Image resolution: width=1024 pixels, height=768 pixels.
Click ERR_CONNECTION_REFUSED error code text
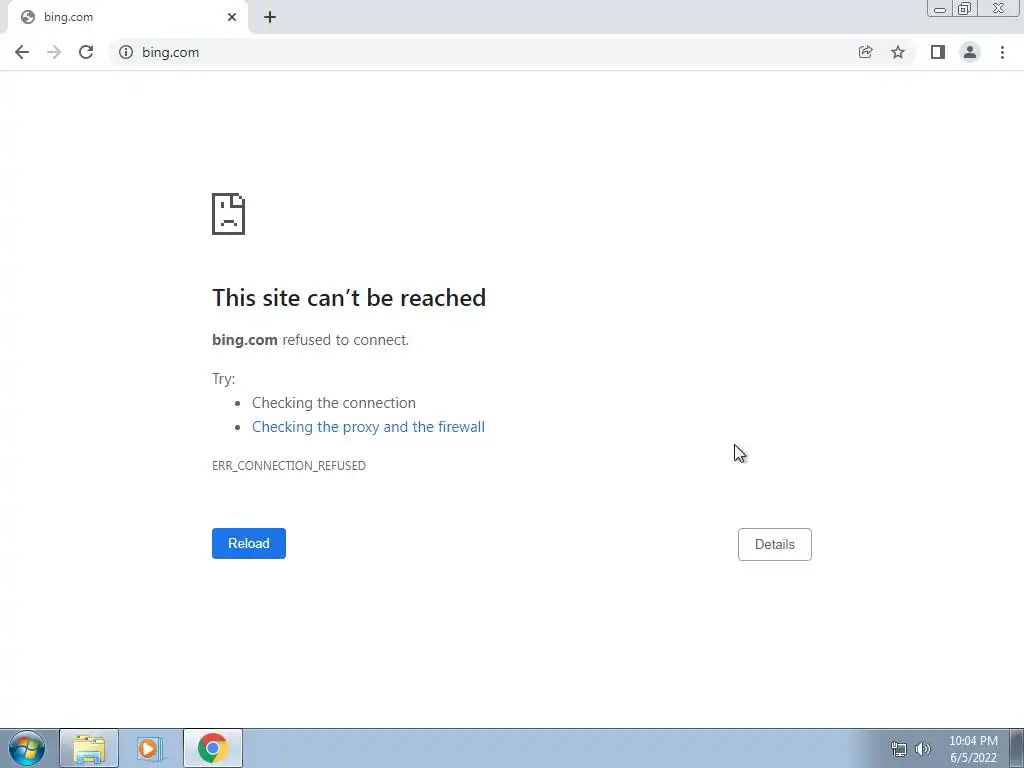point(289,466)
